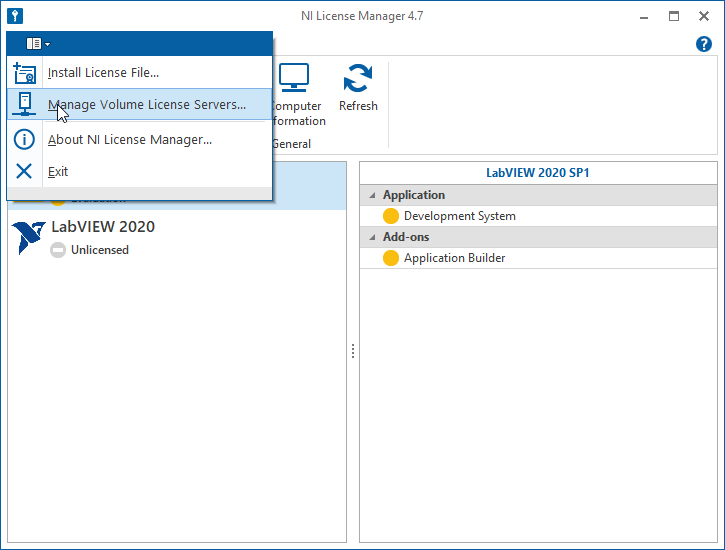Click the About NI License Manager info icon
Screen dimensions: 725x550
coord(24,140)
